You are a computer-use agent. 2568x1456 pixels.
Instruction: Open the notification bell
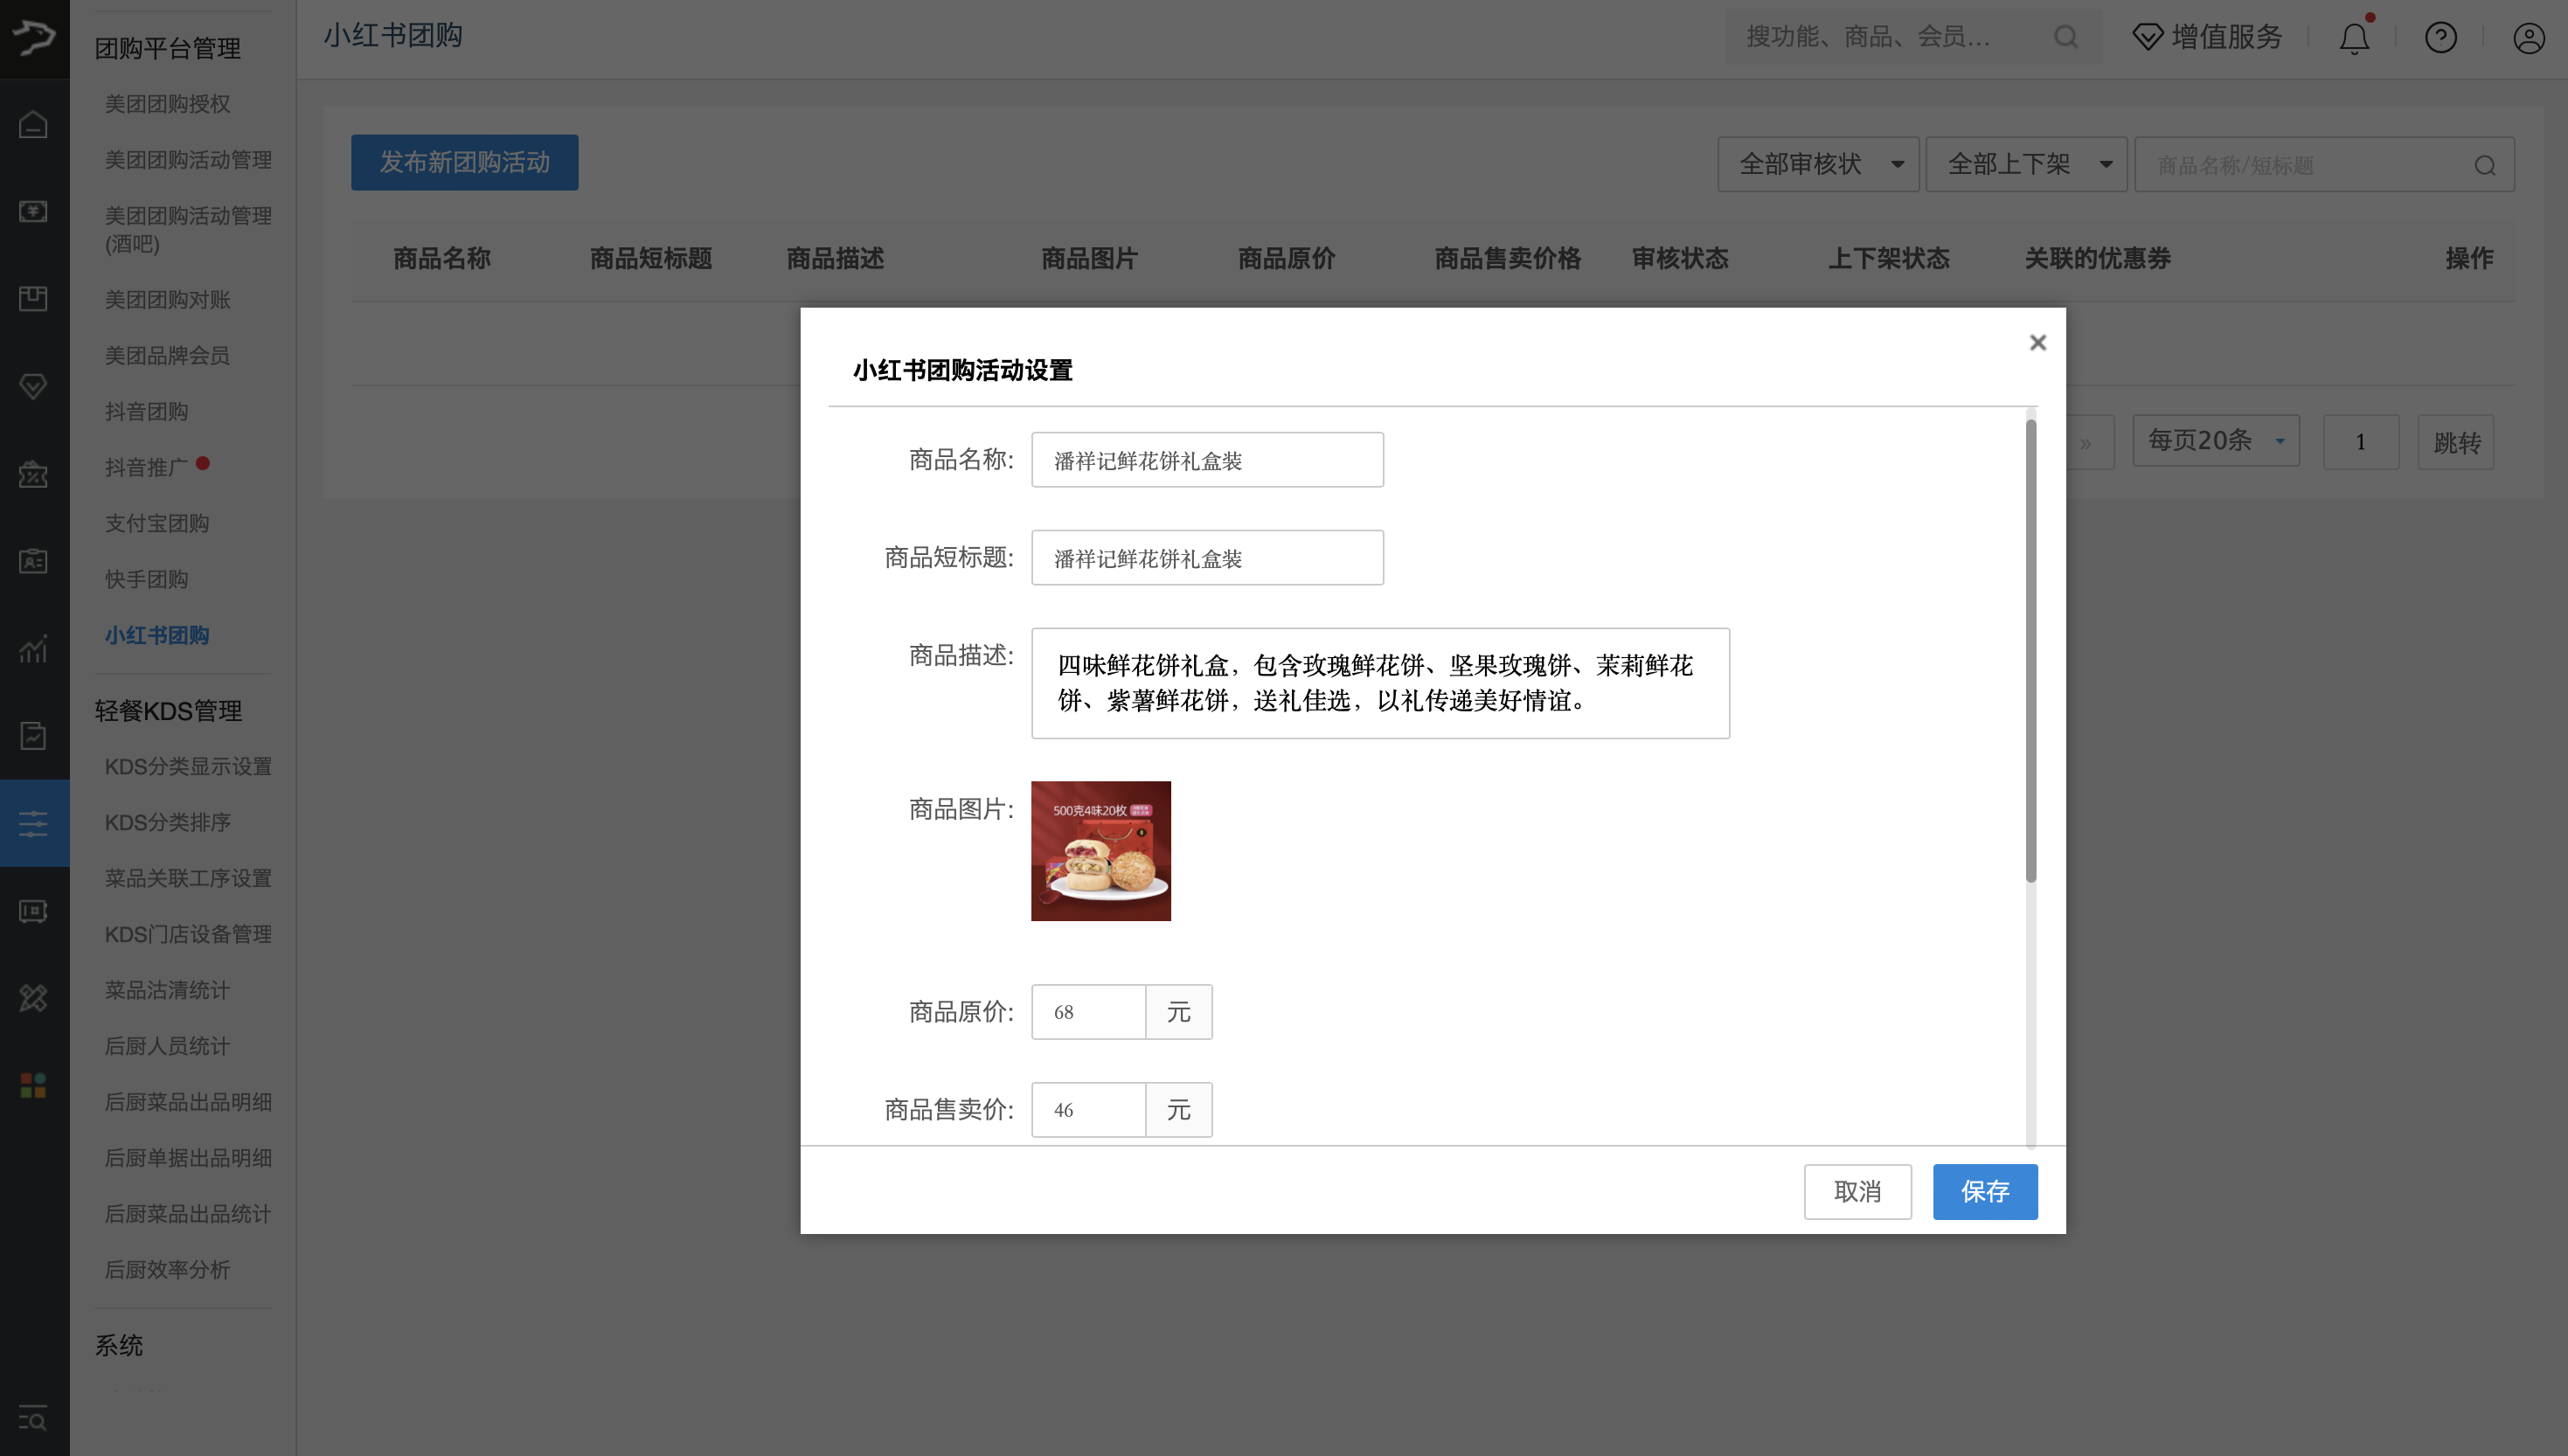click(2353, 37)
